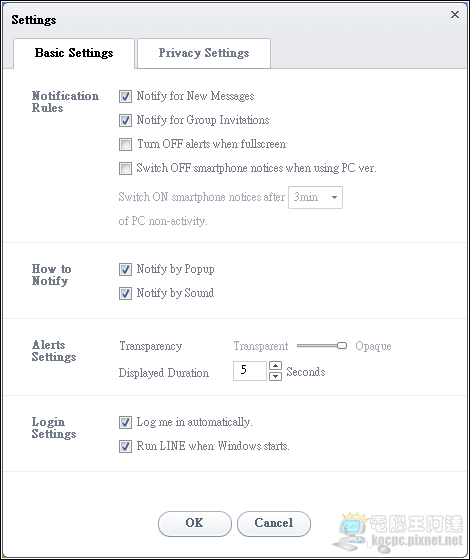Toggle Notify by Sound checkbox
The image size is (470, 560).
pyautogui.click(x=125, y=293)
